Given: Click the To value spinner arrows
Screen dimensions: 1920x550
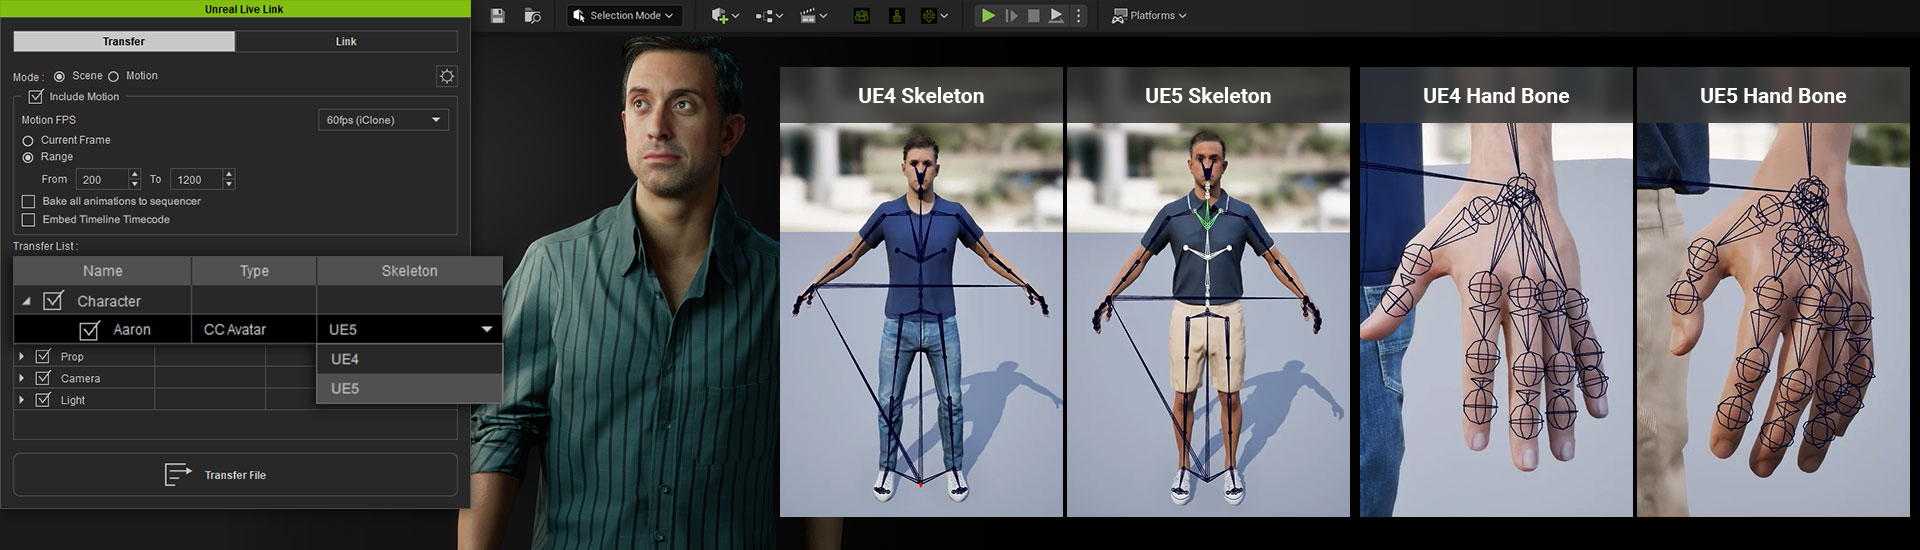Looking at the screenshot, I should coord(229,180).
